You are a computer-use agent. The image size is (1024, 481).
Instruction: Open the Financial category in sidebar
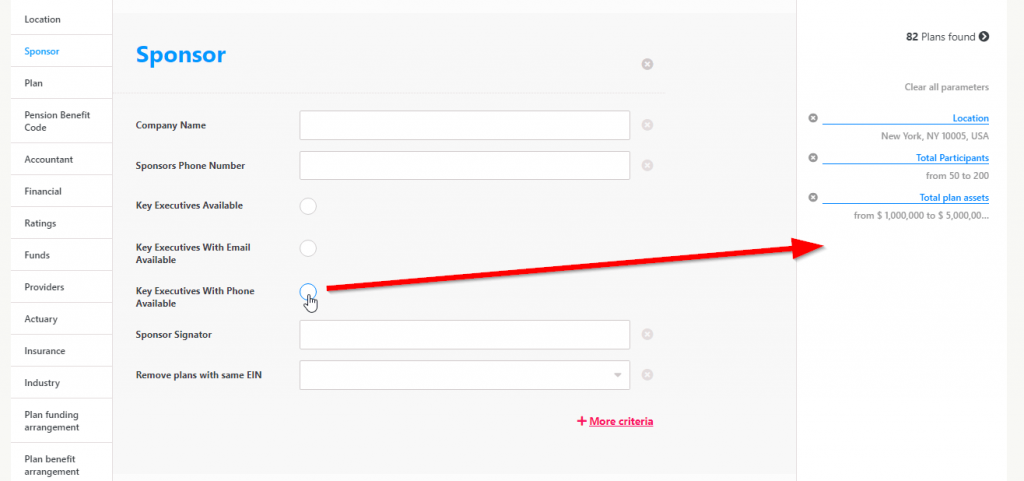(43, 191)
